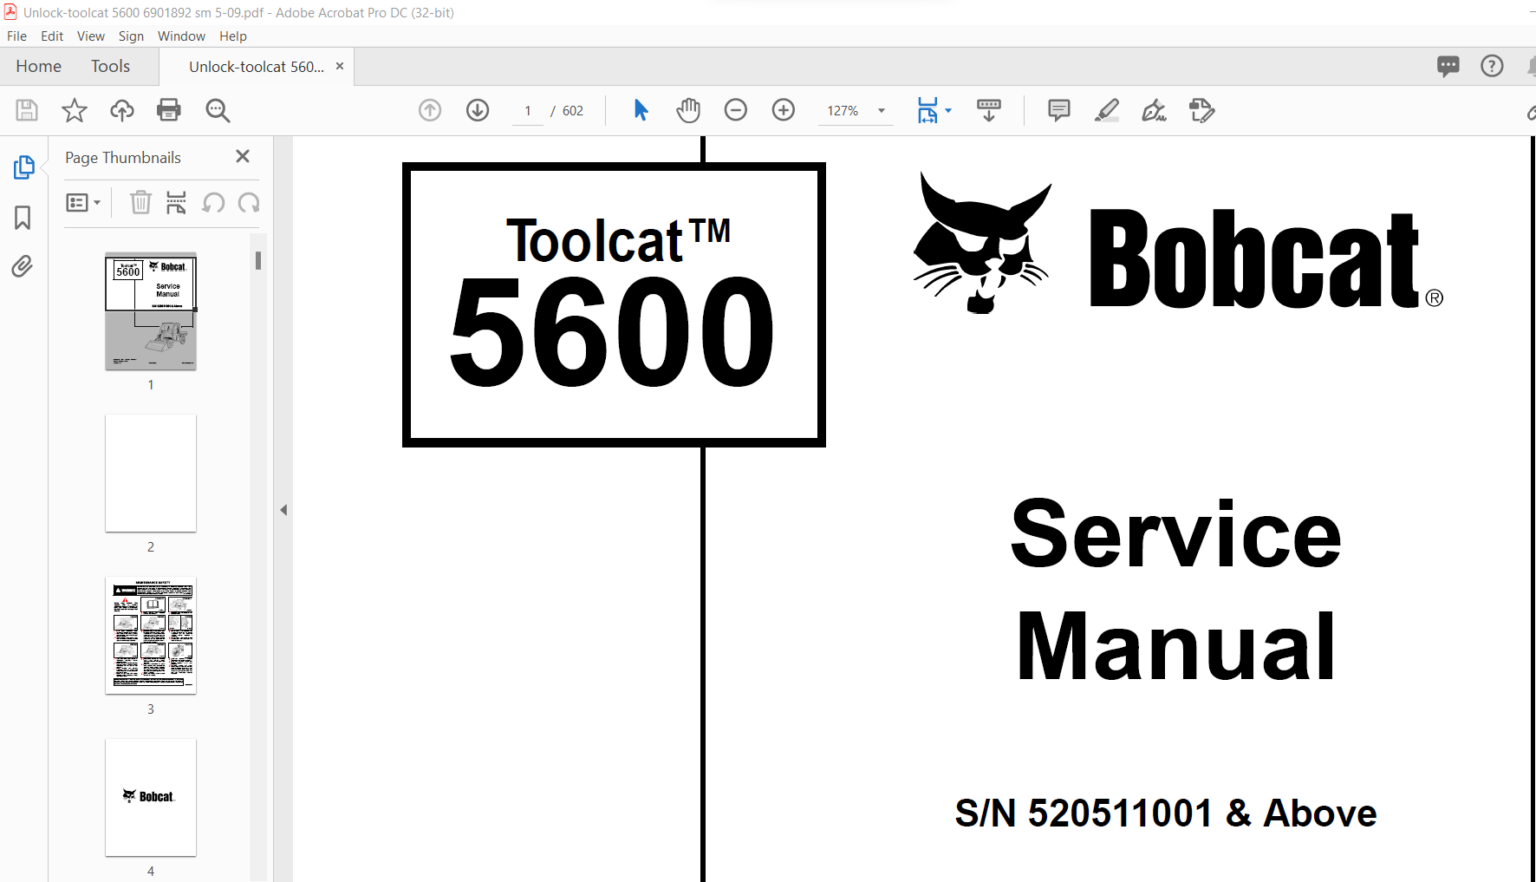Open the chat notifications icon
This screenshot has width=1536, height=882.
1448,67
